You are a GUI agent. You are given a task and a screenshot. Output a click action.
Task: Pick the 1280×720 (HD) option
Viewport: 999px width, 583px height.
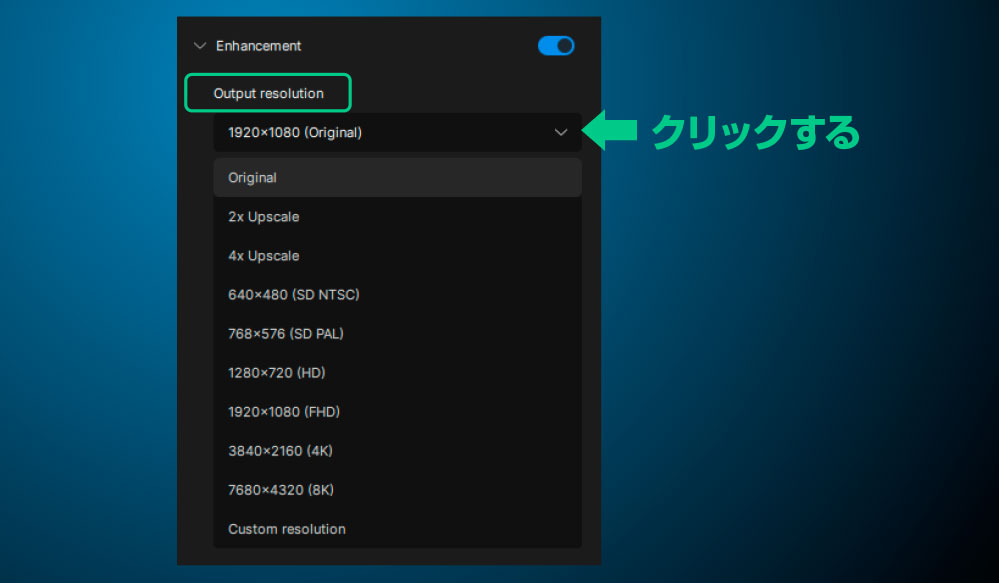click(x=276, y=373)
